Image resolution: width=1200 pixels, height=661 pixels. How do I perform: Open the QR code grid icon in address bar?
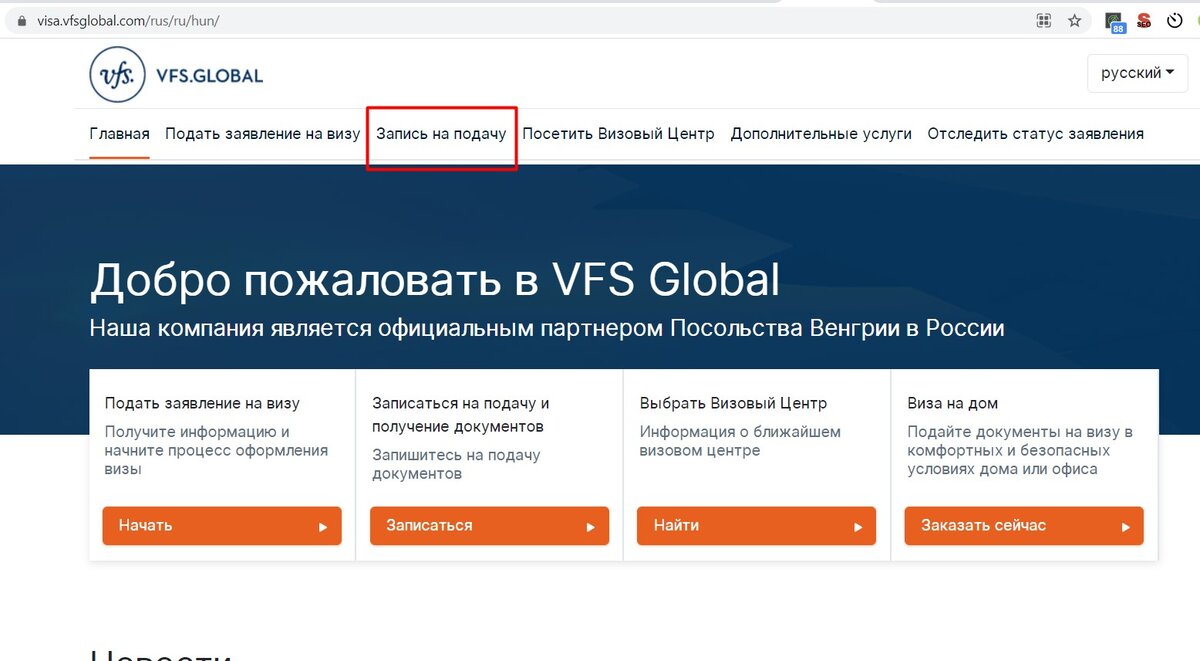1044,20
